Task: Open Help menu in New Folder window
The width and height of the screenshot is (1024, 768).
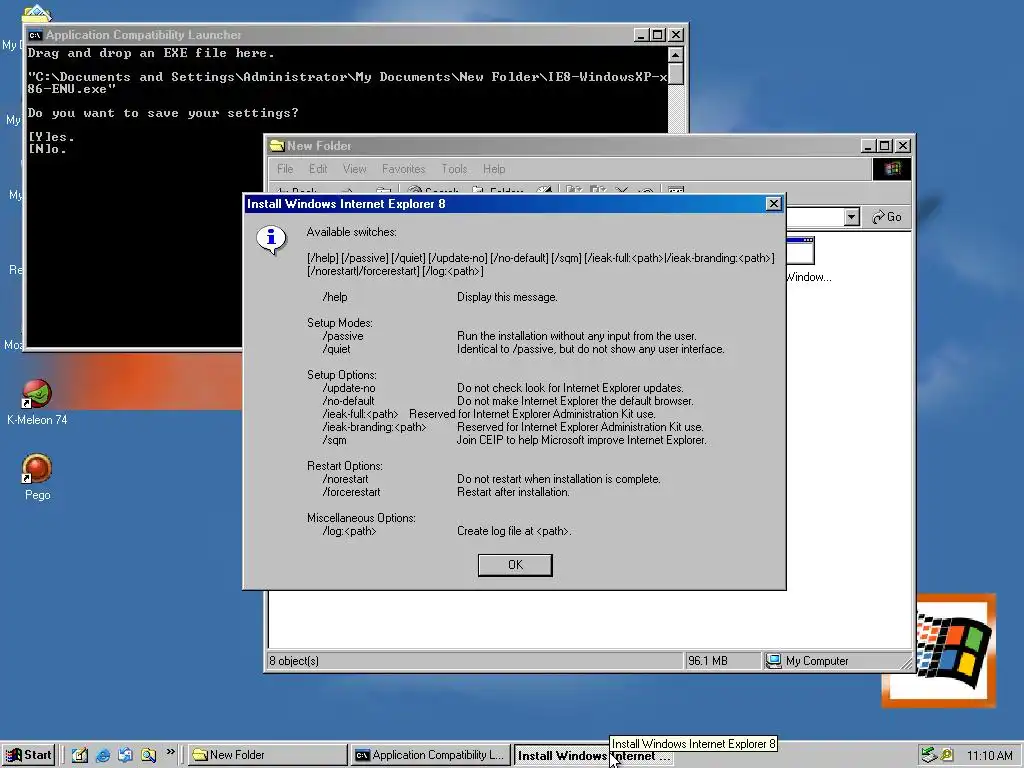Action: pyautogui.click(x=494, y=169)
